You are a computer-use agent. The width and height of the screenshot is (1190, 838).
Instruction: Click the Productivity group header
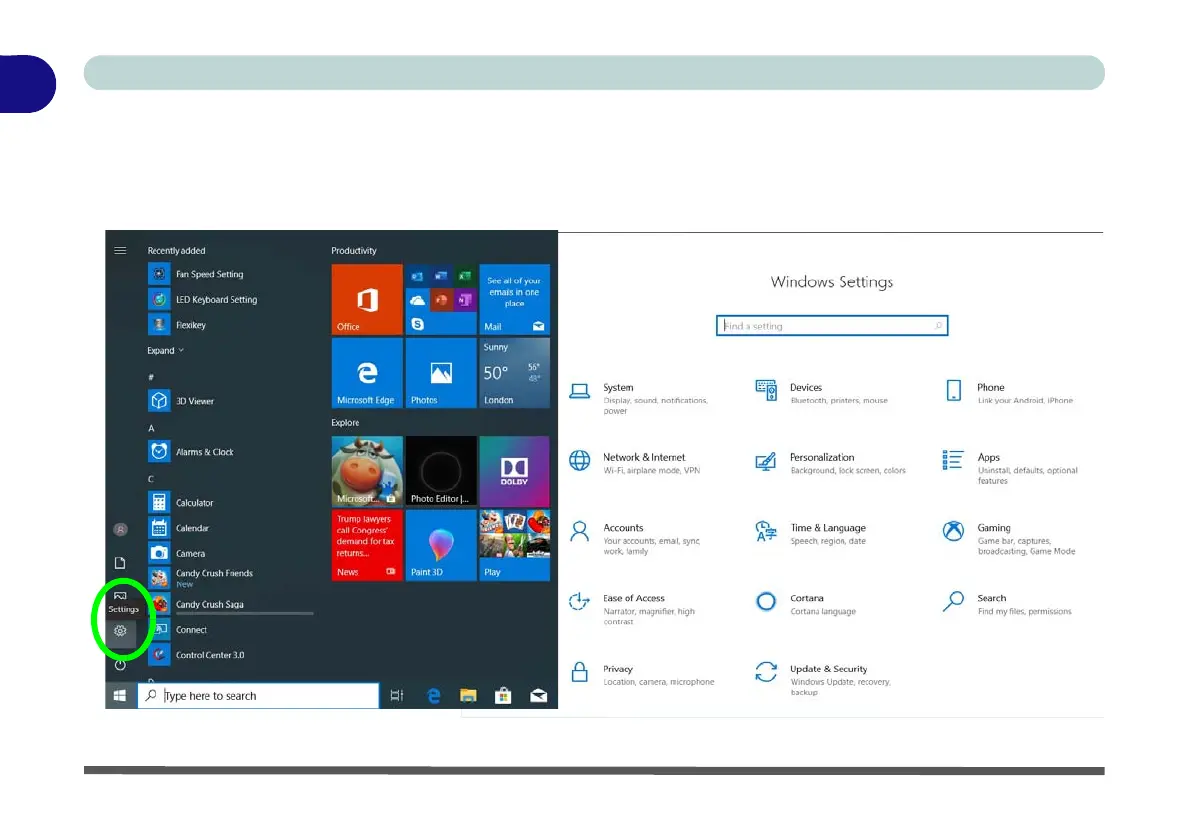(354, 250)
